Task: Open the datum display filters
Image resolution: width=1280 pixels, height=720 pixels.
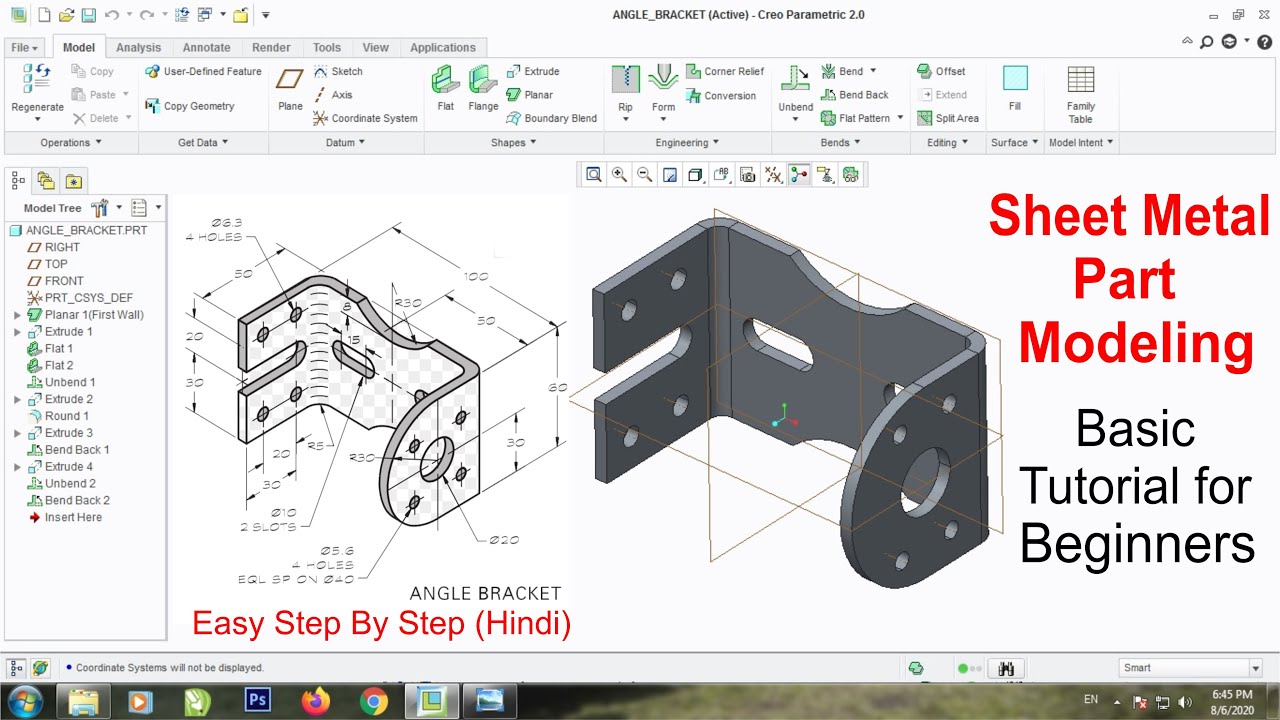Action: point(773,175)
